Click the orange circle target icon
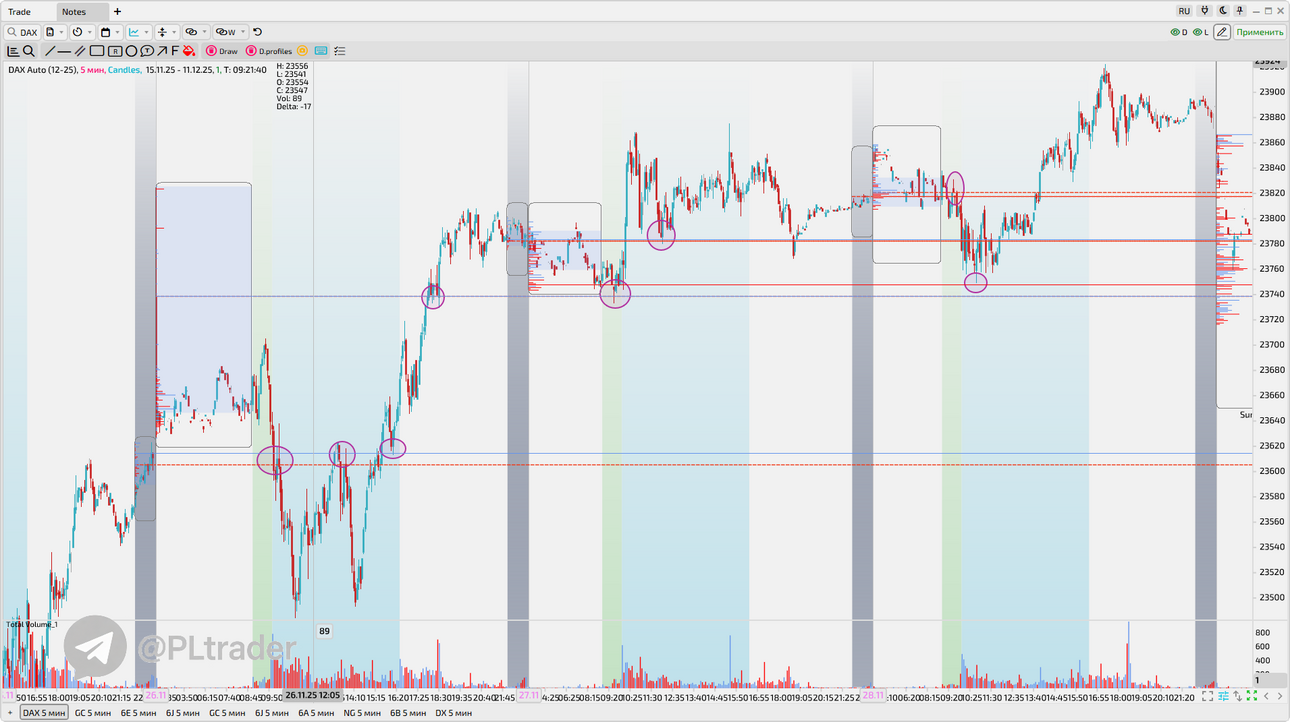This screenshot has height=722, width=1290. (302, 51)
